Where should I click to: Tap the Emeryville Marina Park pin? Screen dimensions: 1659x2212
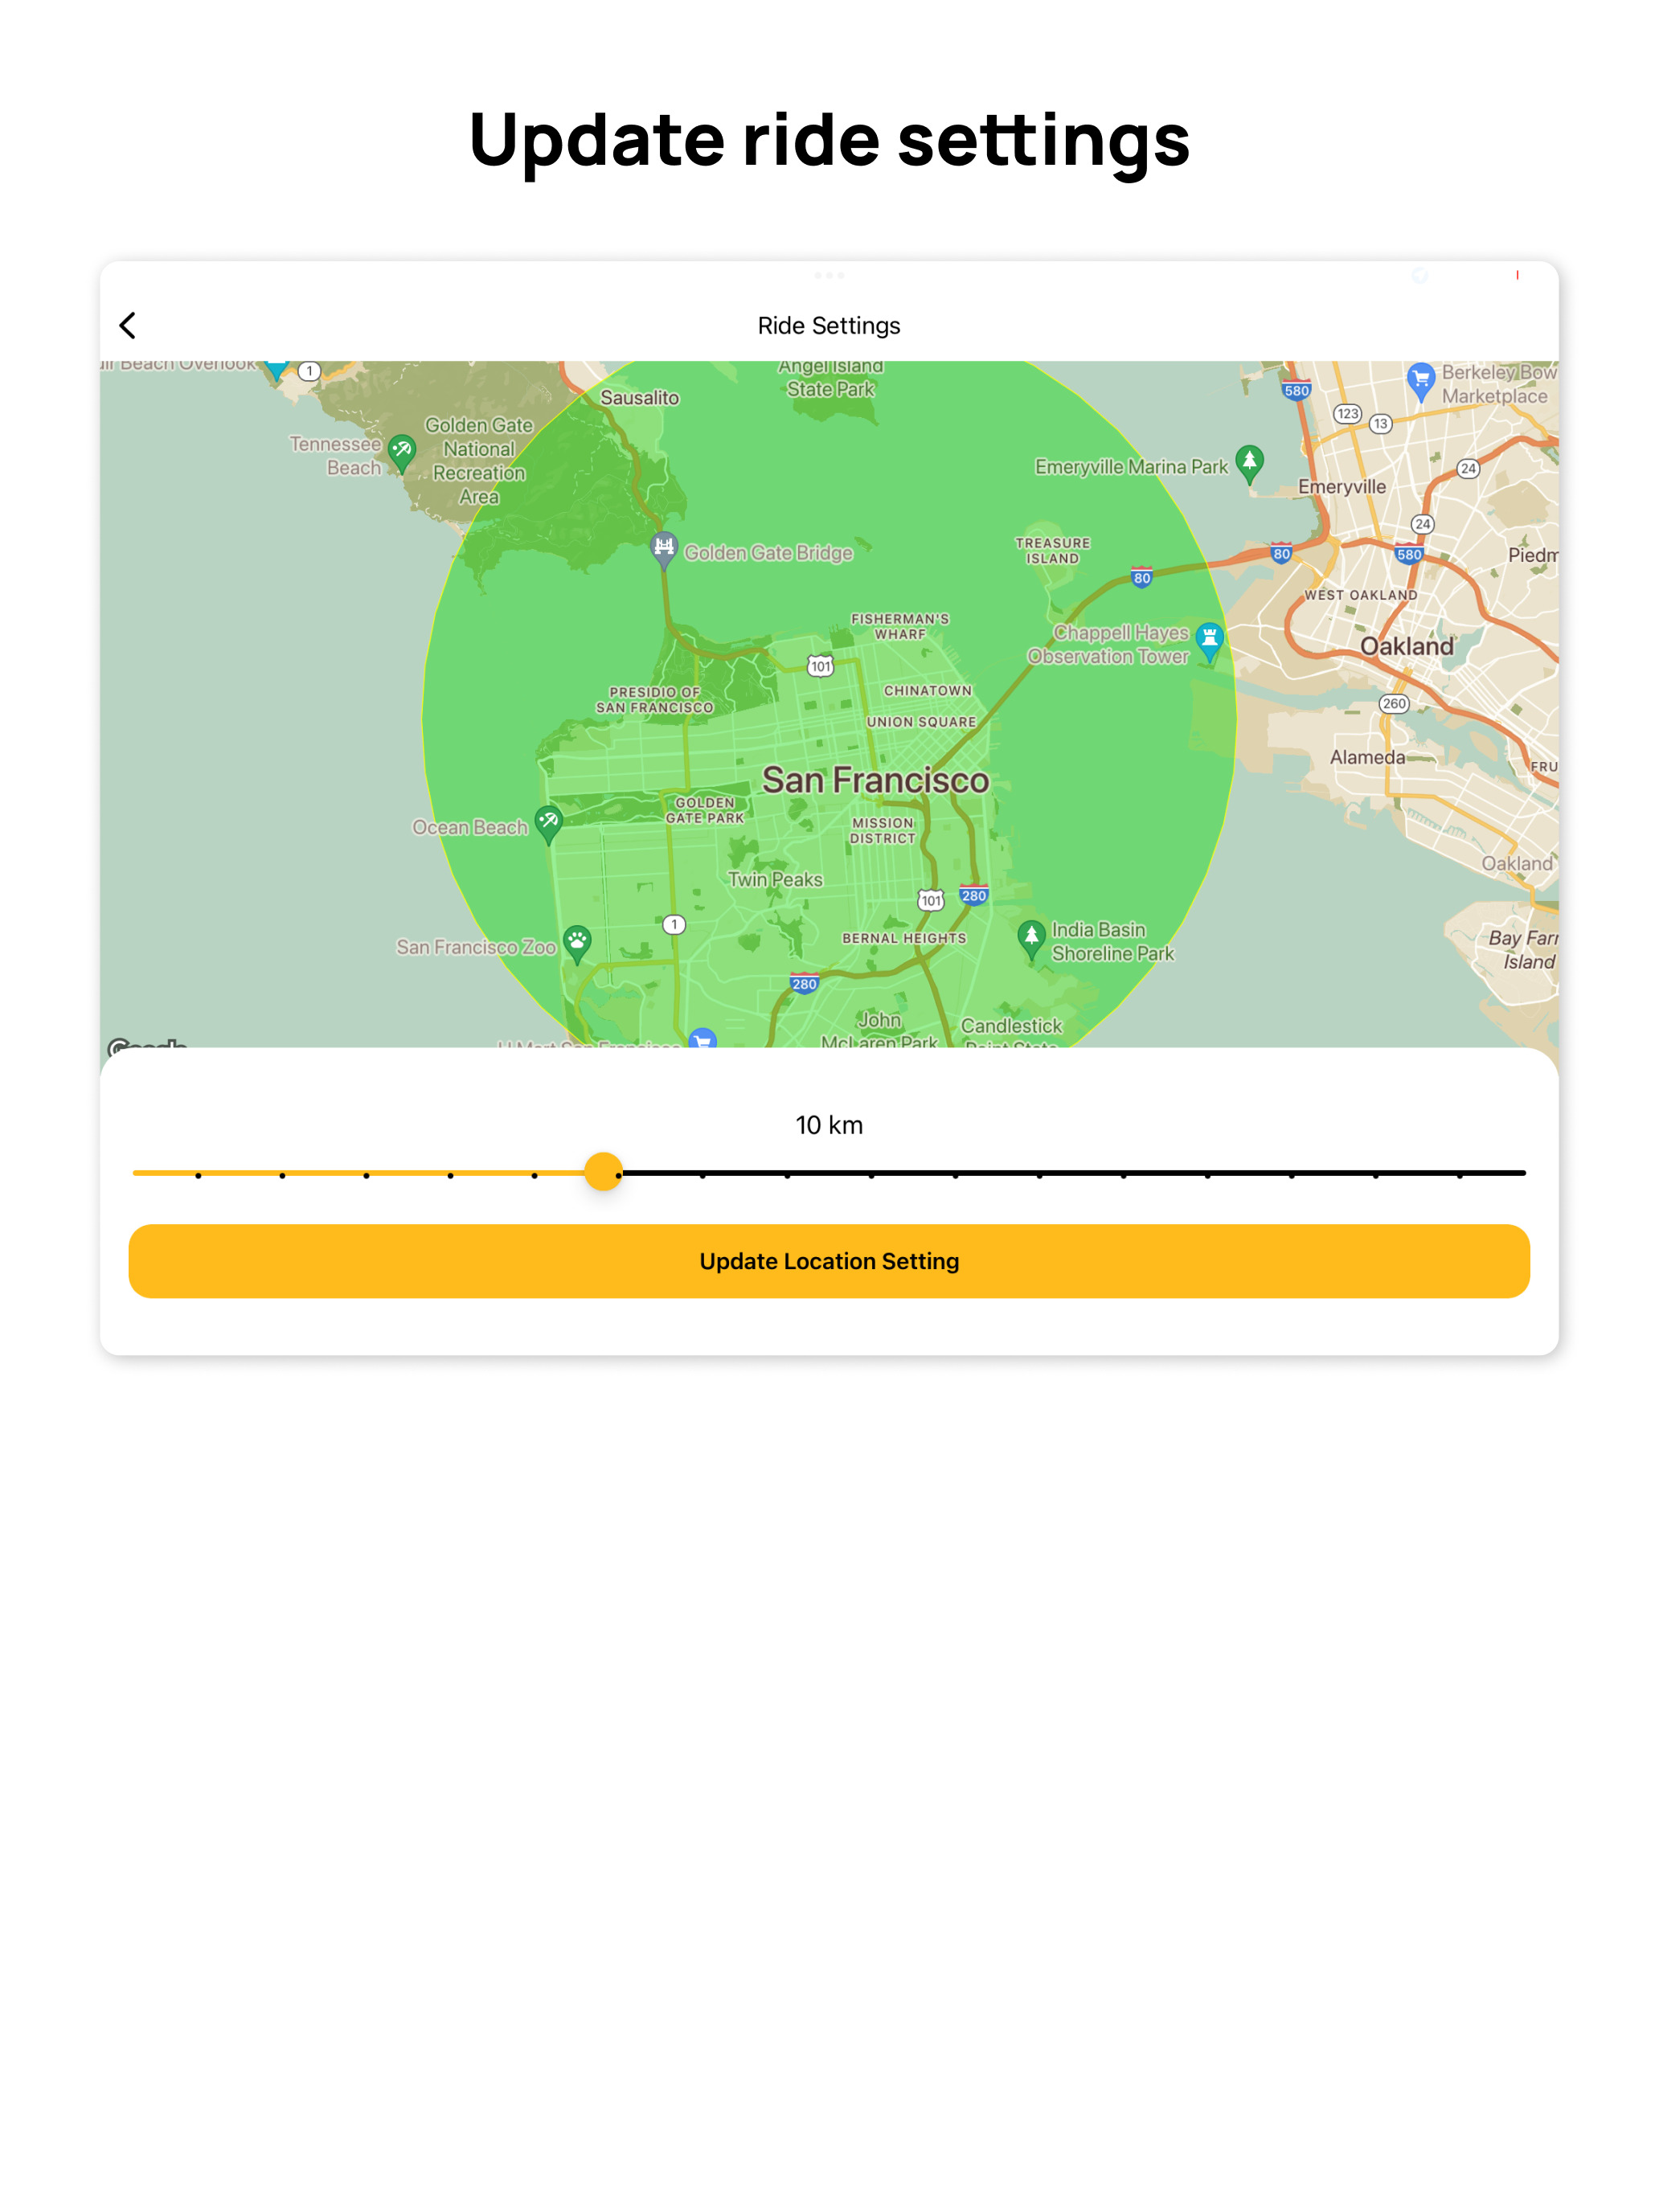coord(1249,464)
